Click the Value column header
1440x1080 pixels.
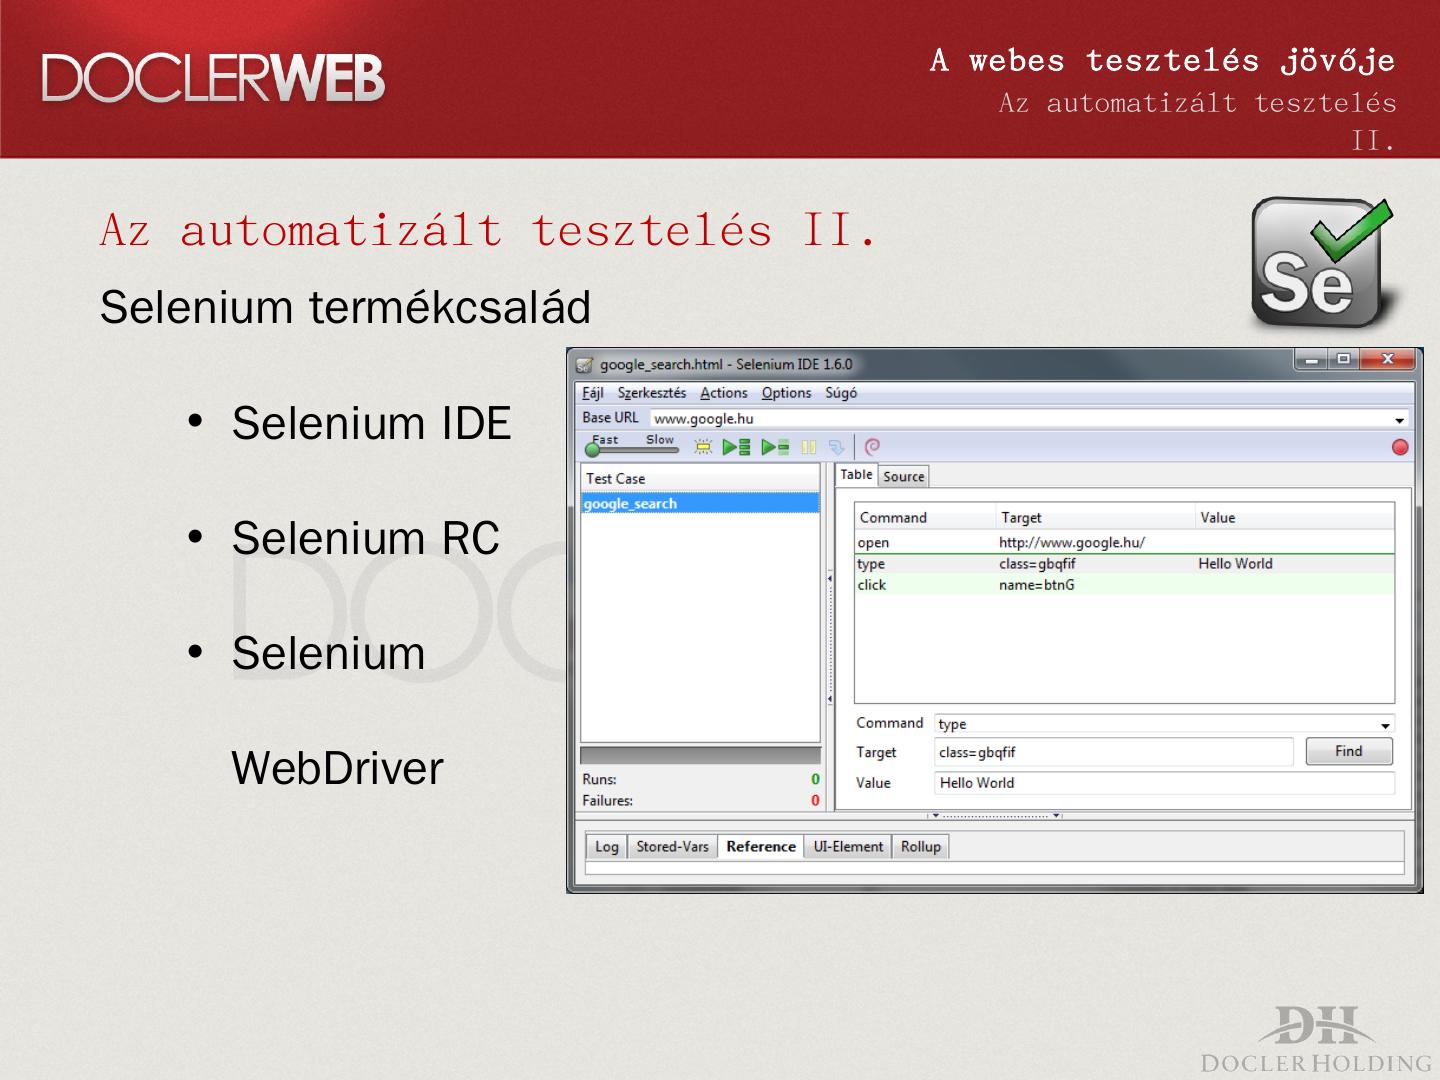(1295, 518)
